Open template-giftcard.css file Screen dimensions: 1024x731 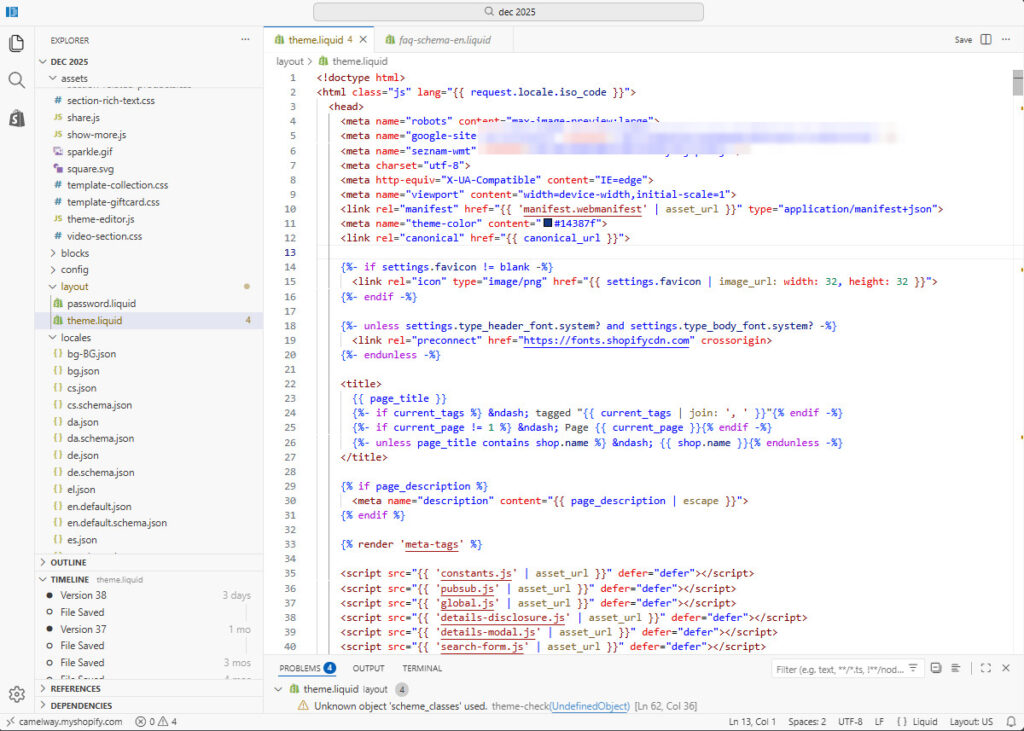[113, 202]
